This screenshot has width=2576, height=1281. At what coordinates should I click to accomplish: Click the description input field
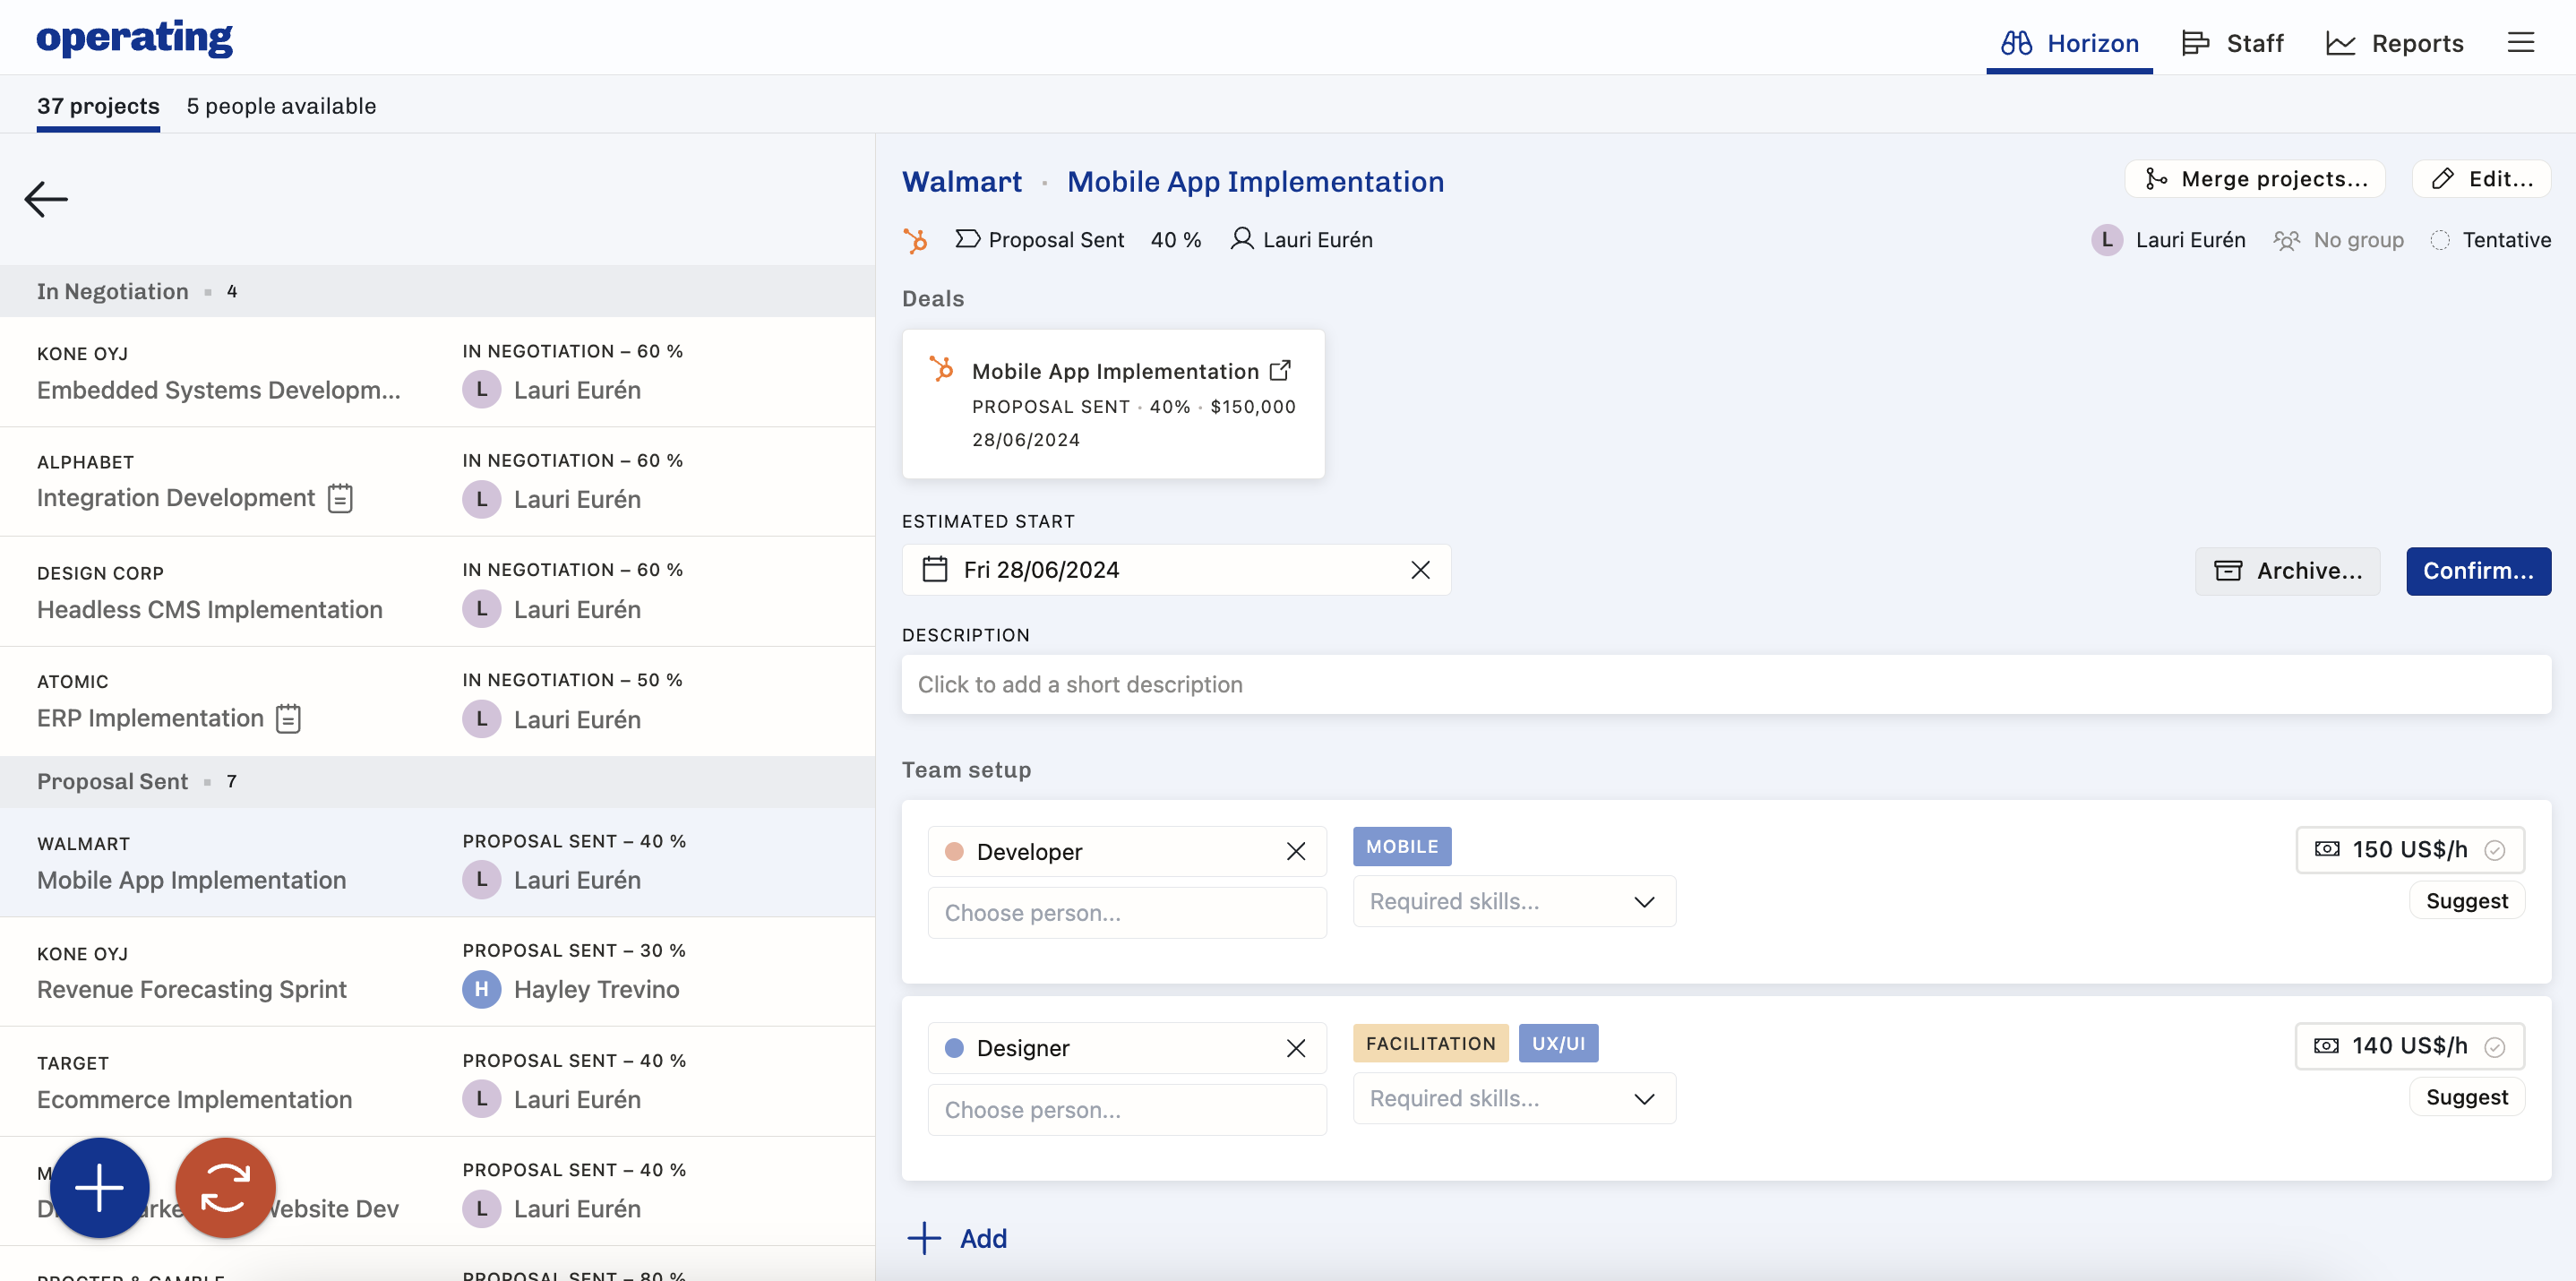pyautogui.click(x=1726, y=685)
